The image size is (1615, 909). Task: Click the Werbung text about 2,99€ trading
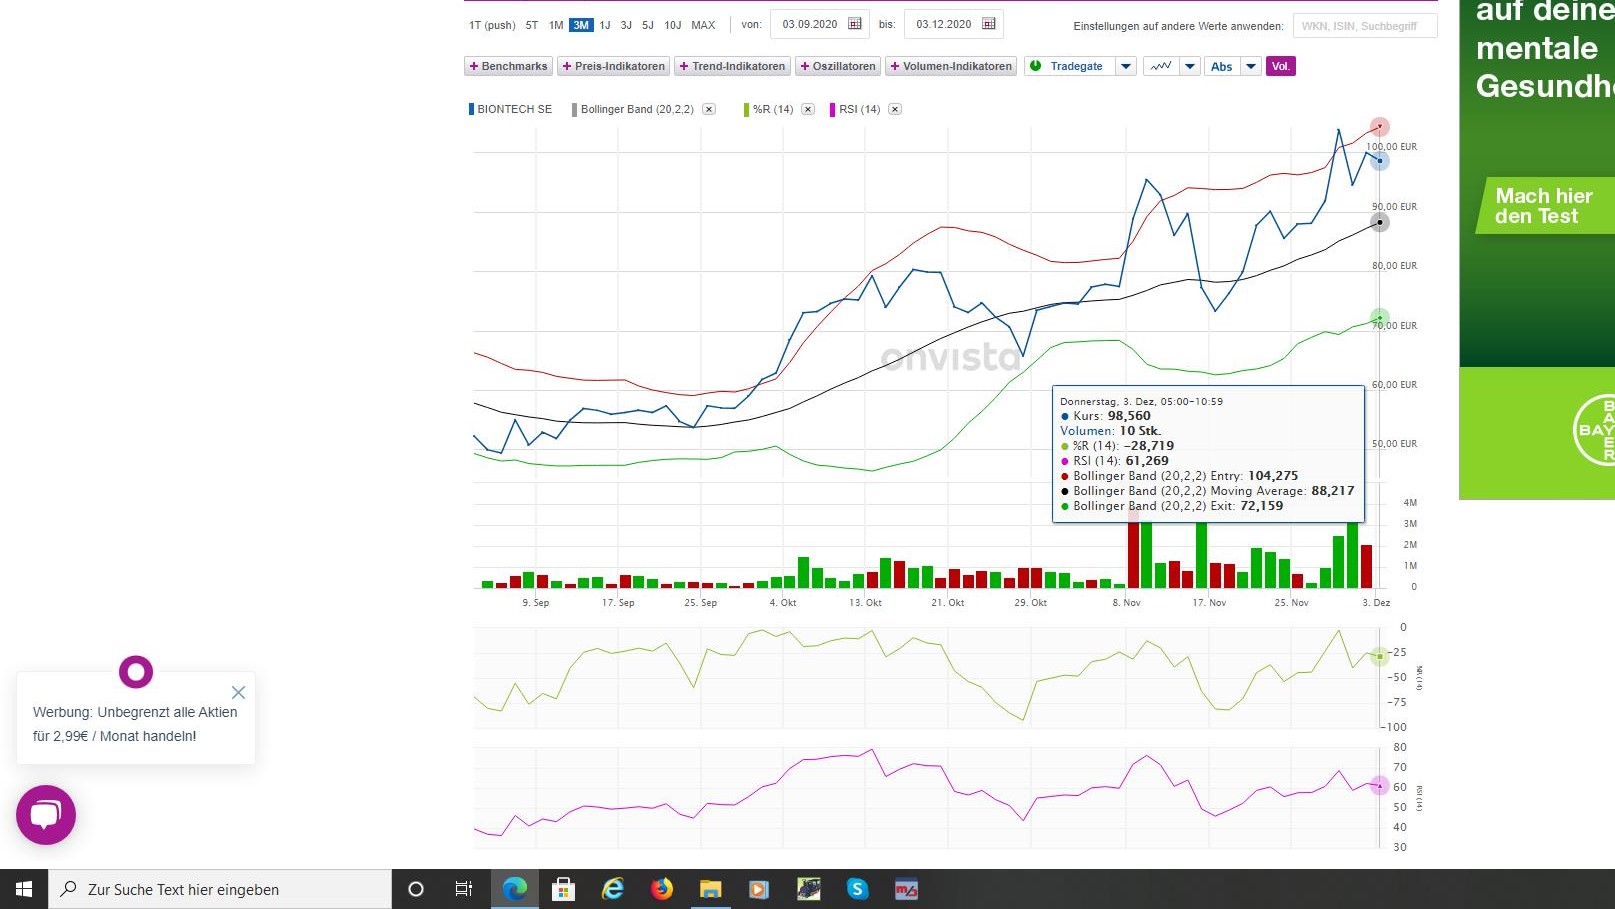point(135,724)
